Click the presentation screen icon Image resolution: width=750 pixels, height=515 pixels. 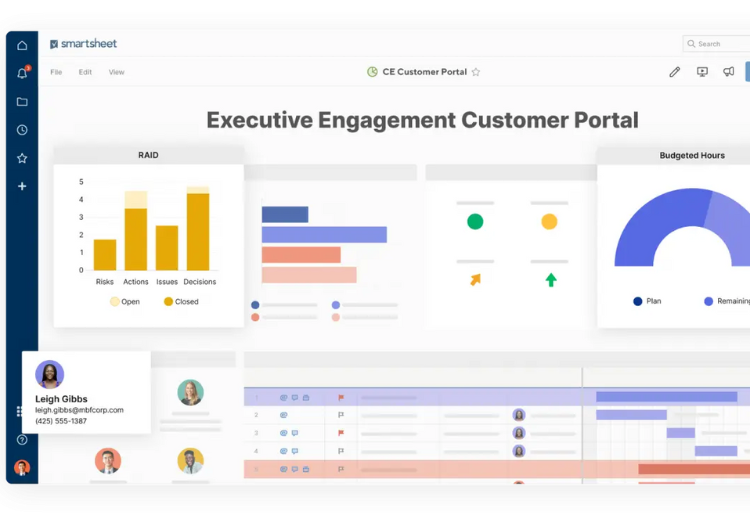point(702,72)
